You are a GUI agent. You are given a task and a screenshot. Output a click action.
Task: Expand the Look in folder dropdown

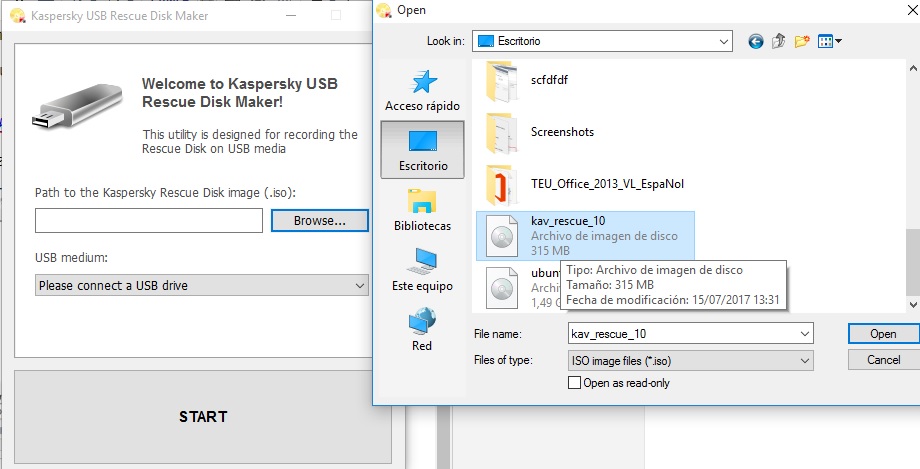(x=724, y=41)
